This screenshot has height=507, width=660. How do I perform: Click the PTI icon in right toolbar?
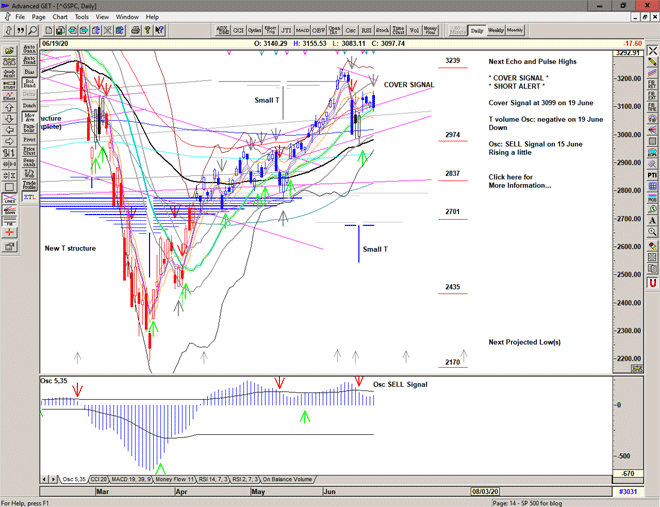[652, 175]
